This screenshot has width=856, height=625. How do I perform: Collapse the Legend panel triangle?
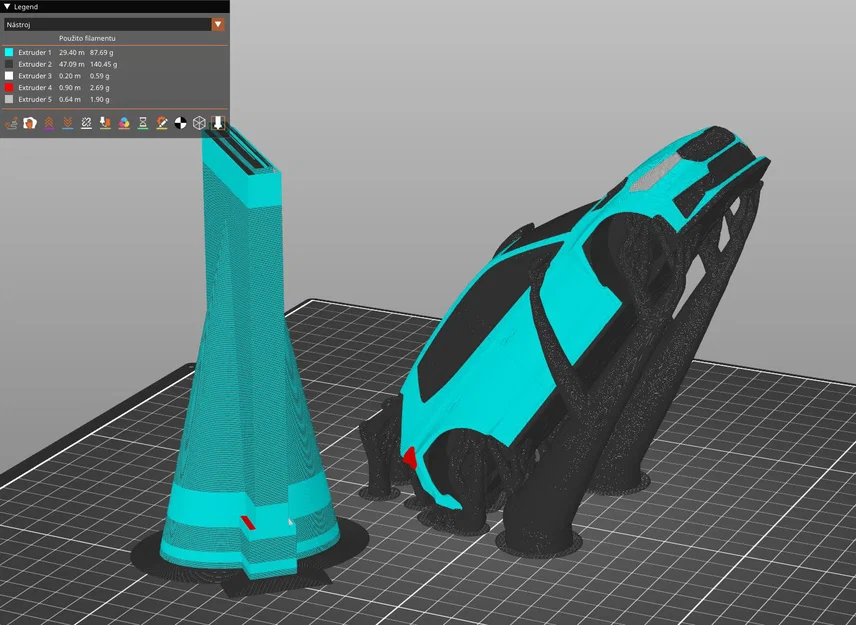(x=7, y=7)
